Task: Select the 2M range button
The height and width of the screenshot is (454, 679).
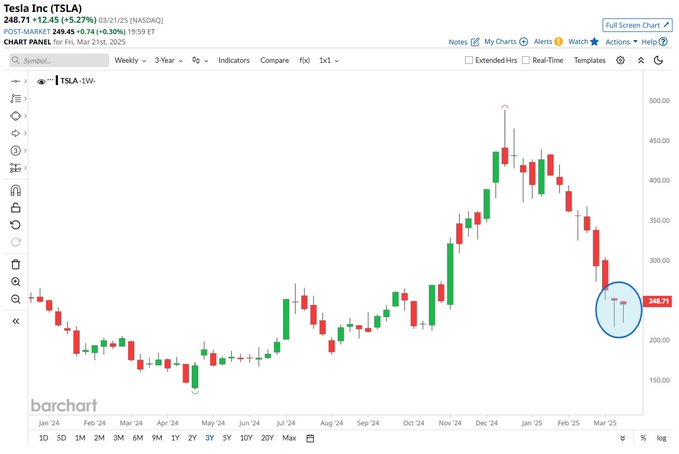Action: tap(99, 438)
